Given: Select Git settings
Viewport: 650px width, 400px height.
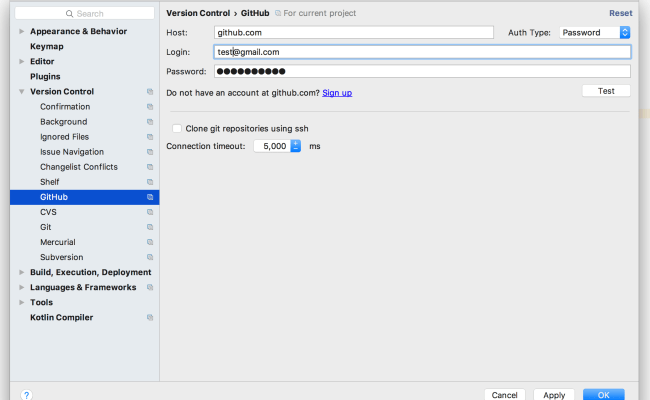Looking at the screenshot, I should (46, 227).
